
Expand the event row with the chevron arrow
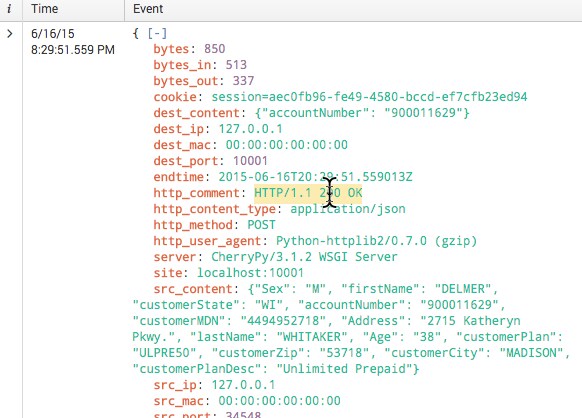click(x=10, y=34)
